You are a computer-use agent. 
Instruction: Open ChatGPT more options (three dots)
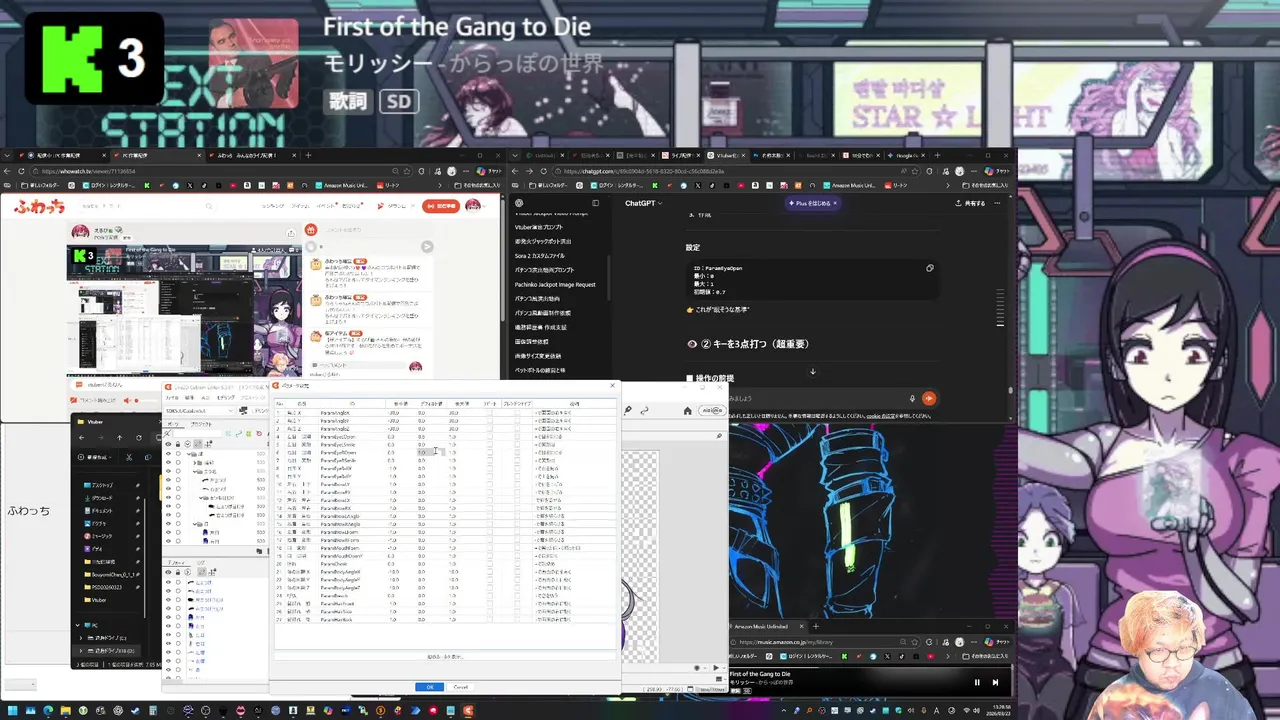(x=997, y=203)
